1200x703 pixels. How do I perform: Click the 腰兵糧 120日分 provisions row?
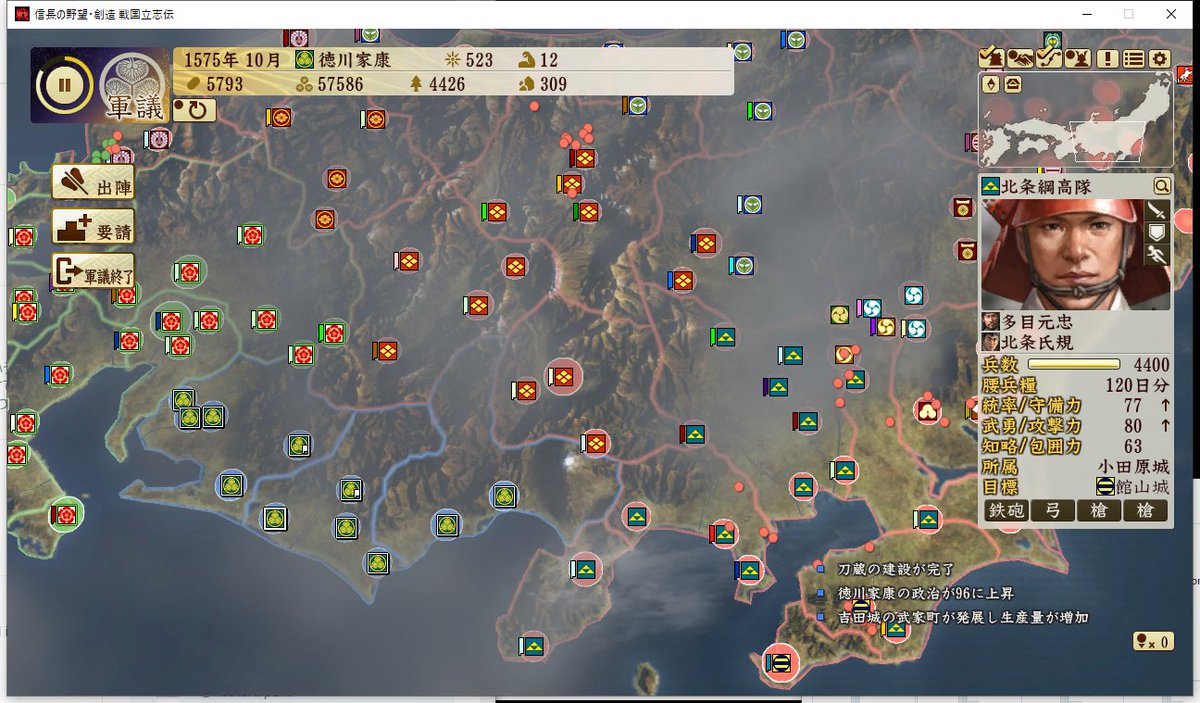tap(1076, 385)
